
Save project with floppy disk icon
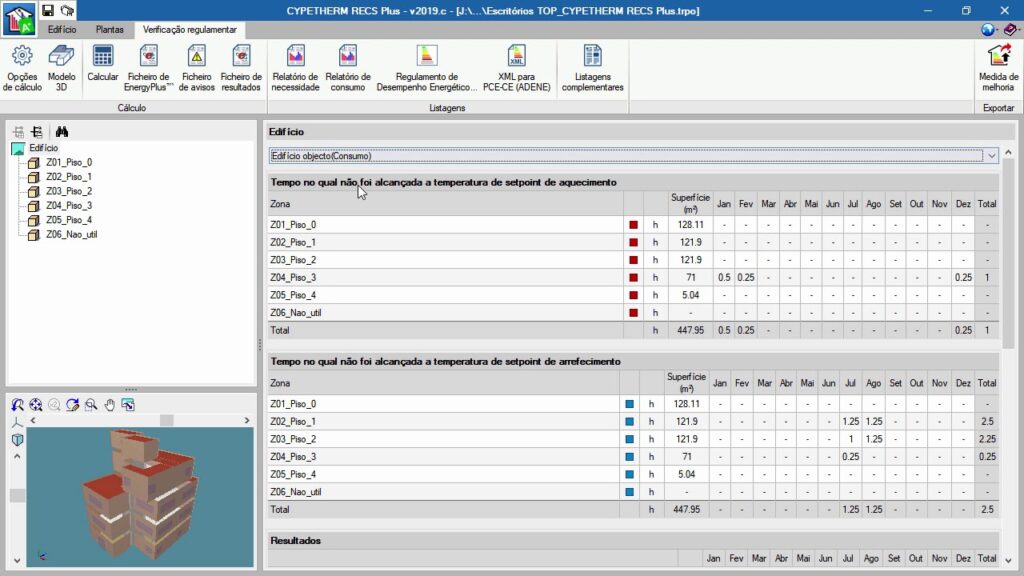47,10
